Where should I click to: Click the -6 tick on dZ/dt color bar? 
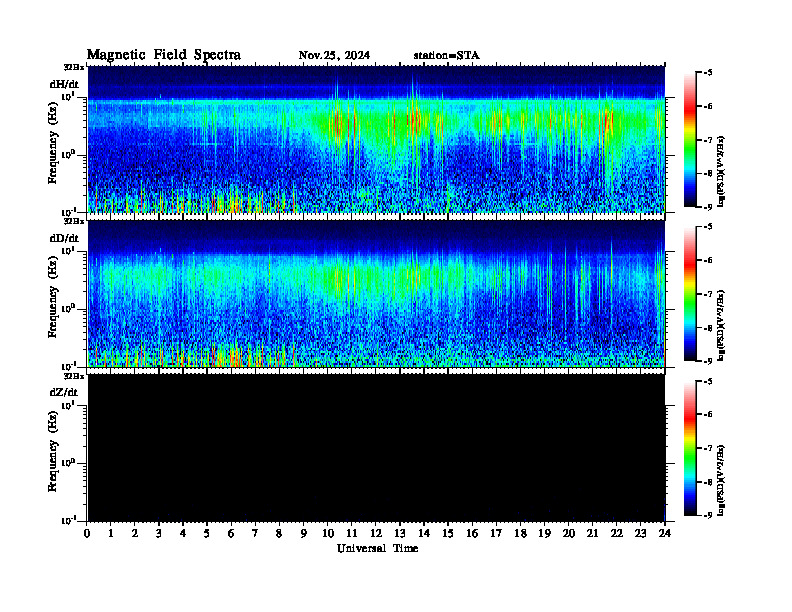pyautogui.click(x=707, y=415)
